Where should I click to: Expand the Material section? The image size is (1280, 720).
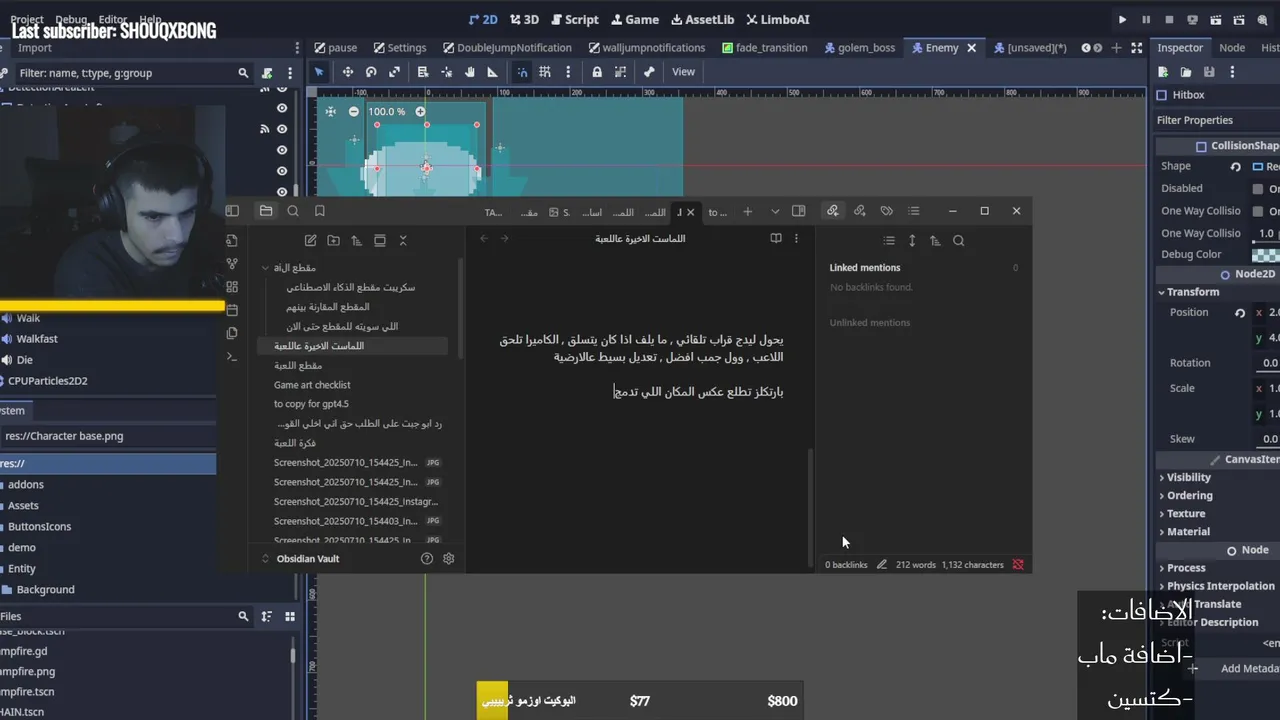[x=1184, y=532]
